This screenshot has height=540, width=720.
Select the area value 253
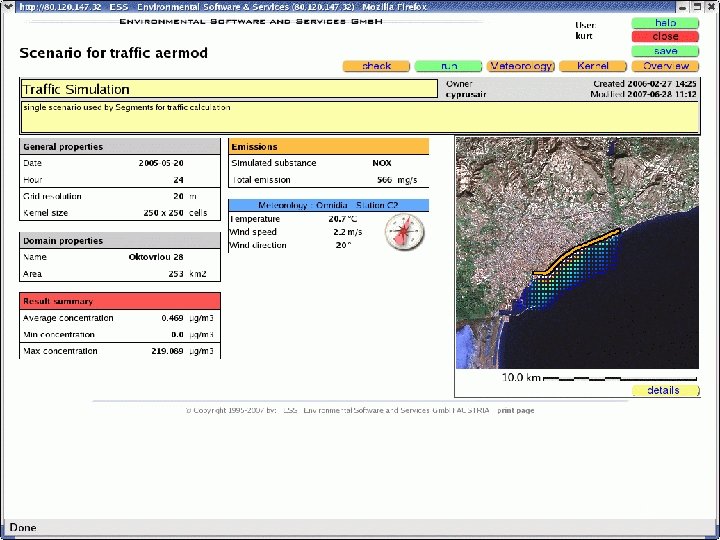pos(176,274)
